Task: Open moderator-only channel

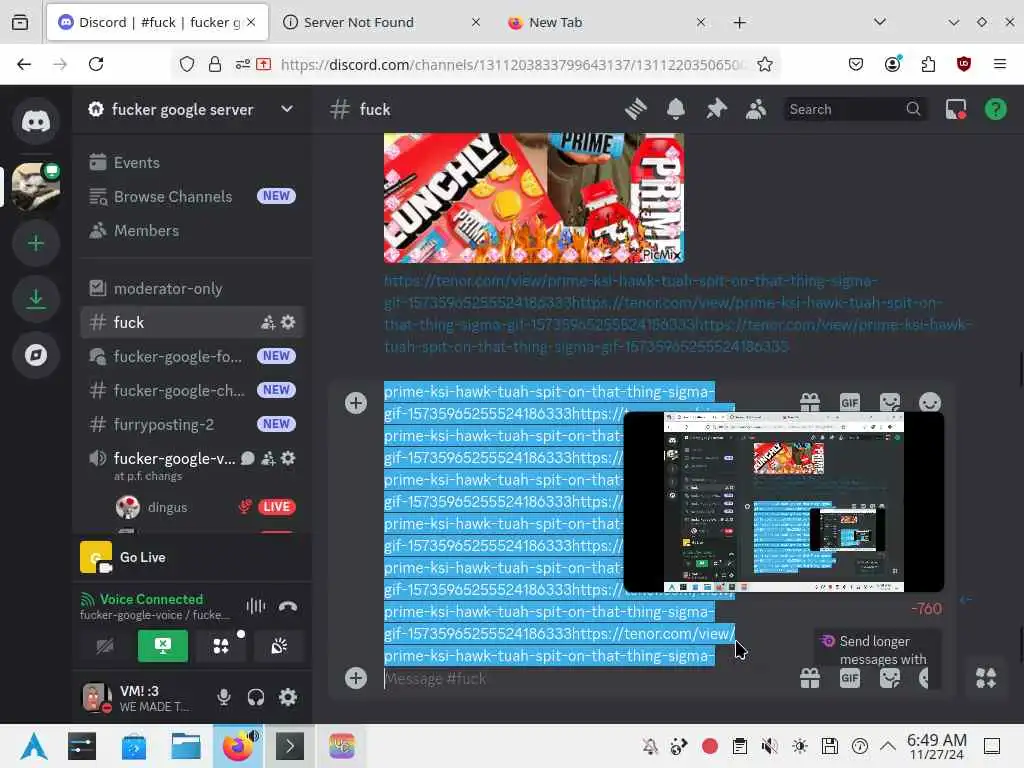Action: click(193, 289)
